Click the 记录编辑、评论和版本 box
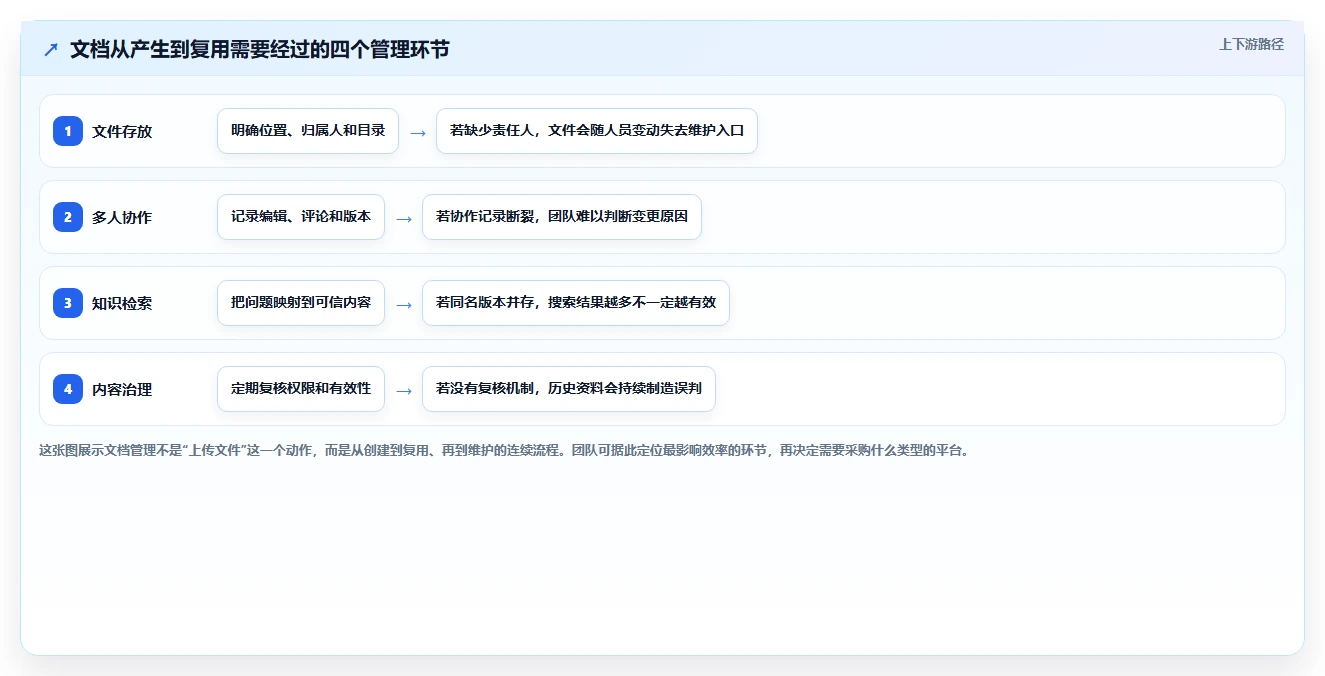Screen dimensions: 1325x676 coord(301,217)
